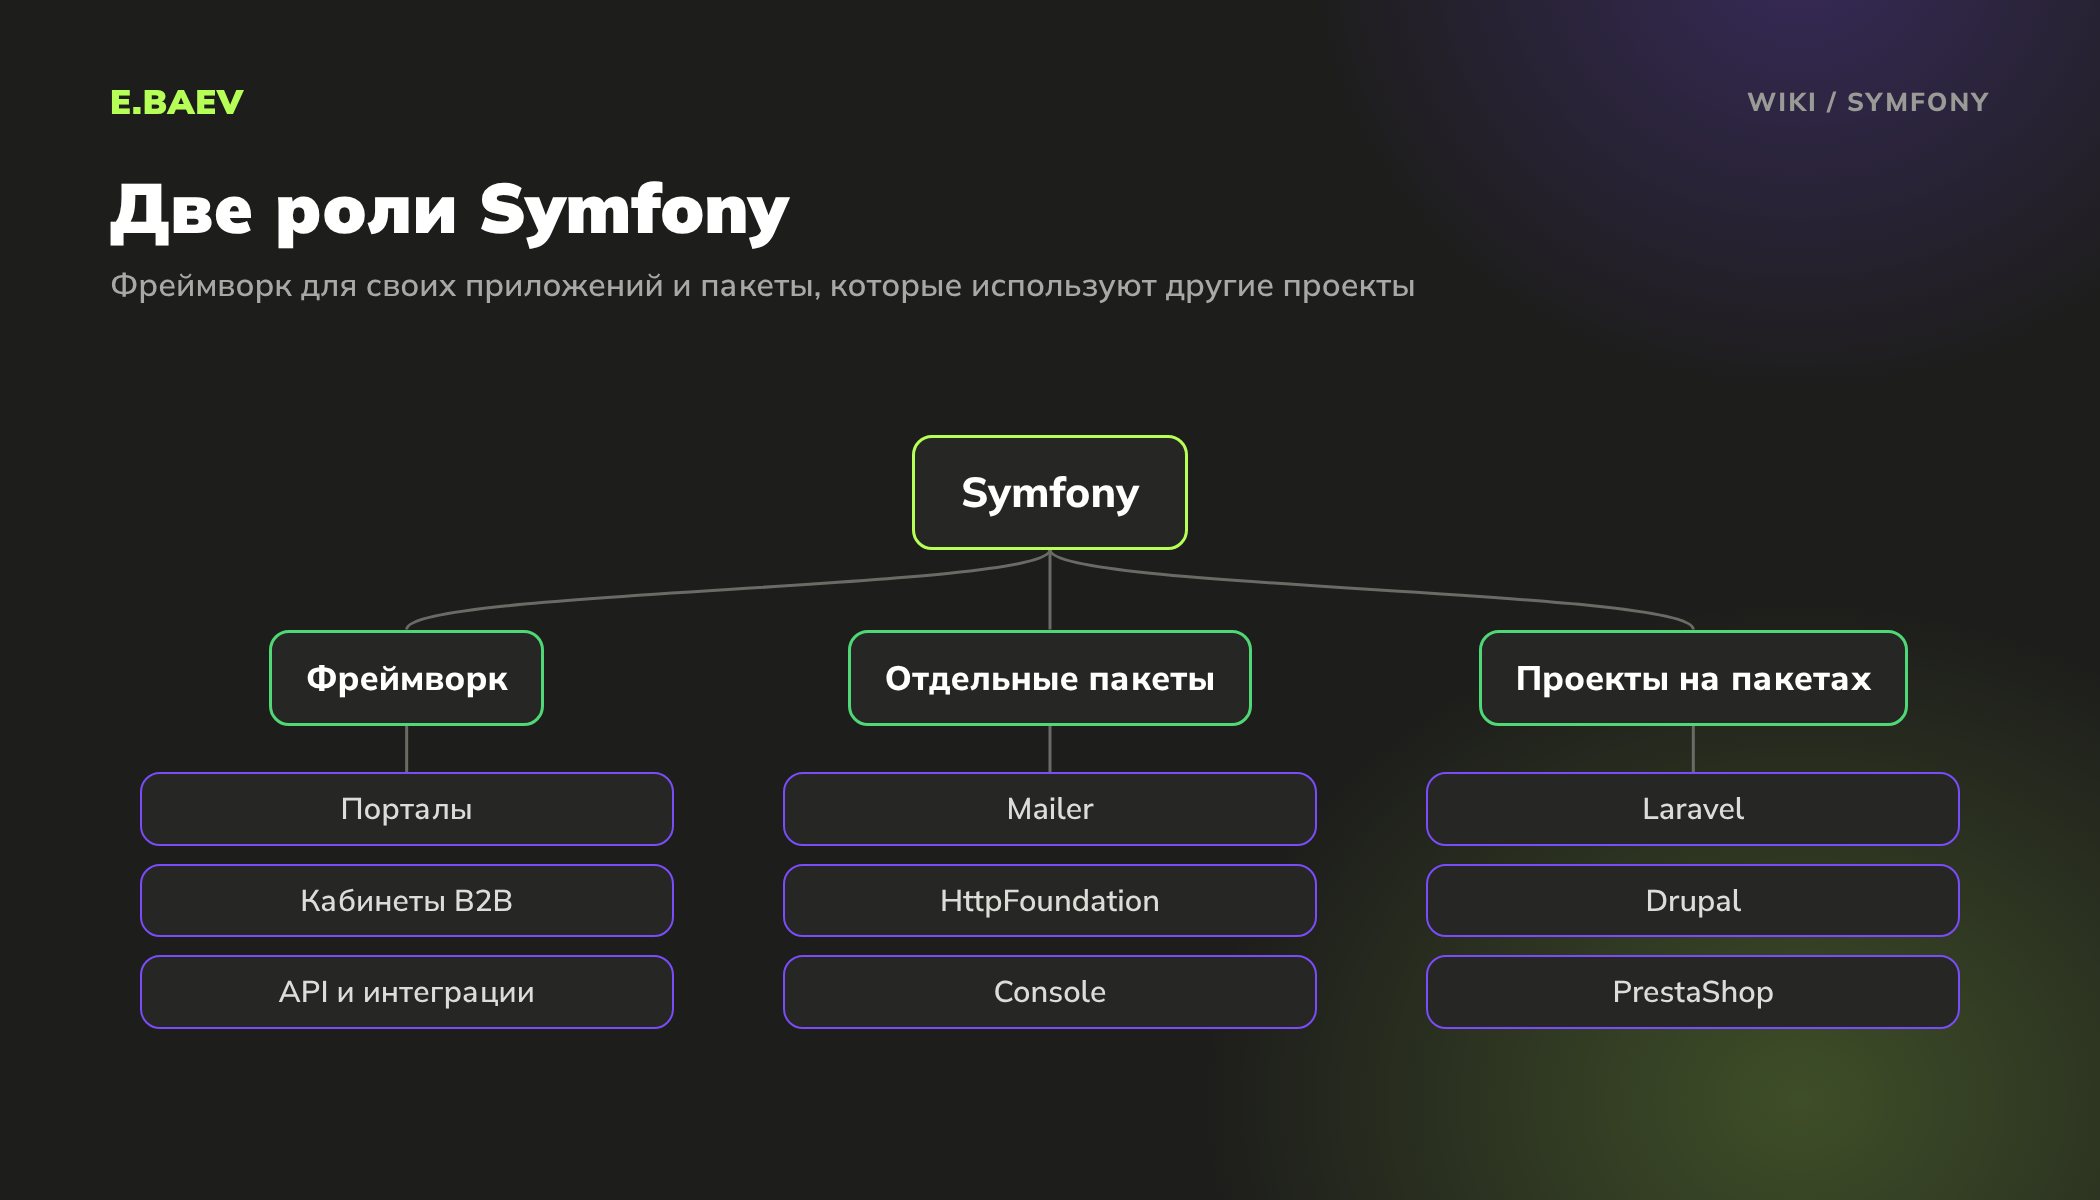Click the E.BAEV logo text
2100x1200 pixels.
tap(177, 102)
